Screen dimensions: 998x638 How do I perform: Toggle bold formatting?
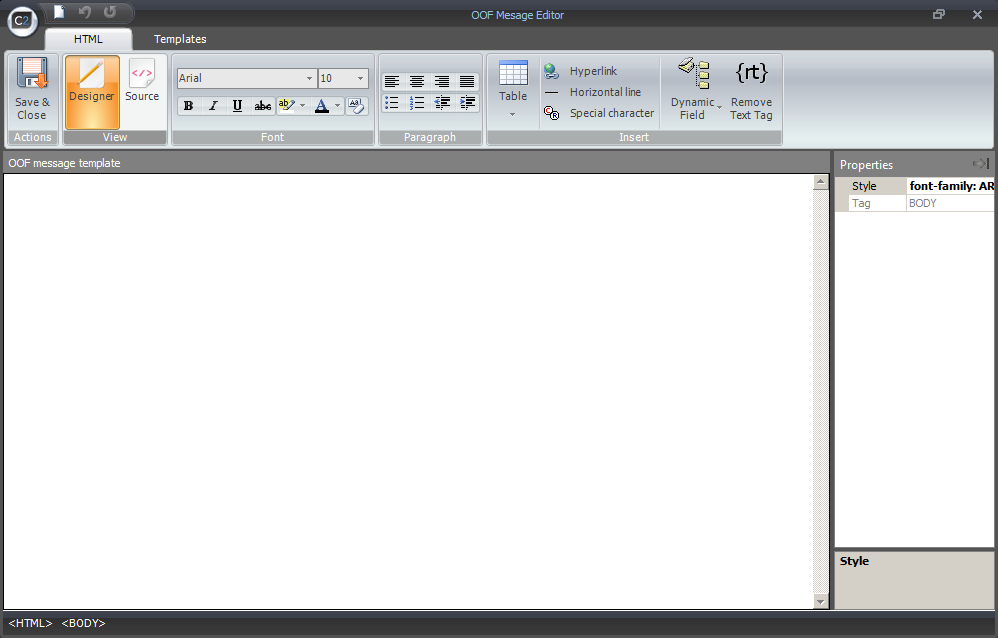(188, 106)
